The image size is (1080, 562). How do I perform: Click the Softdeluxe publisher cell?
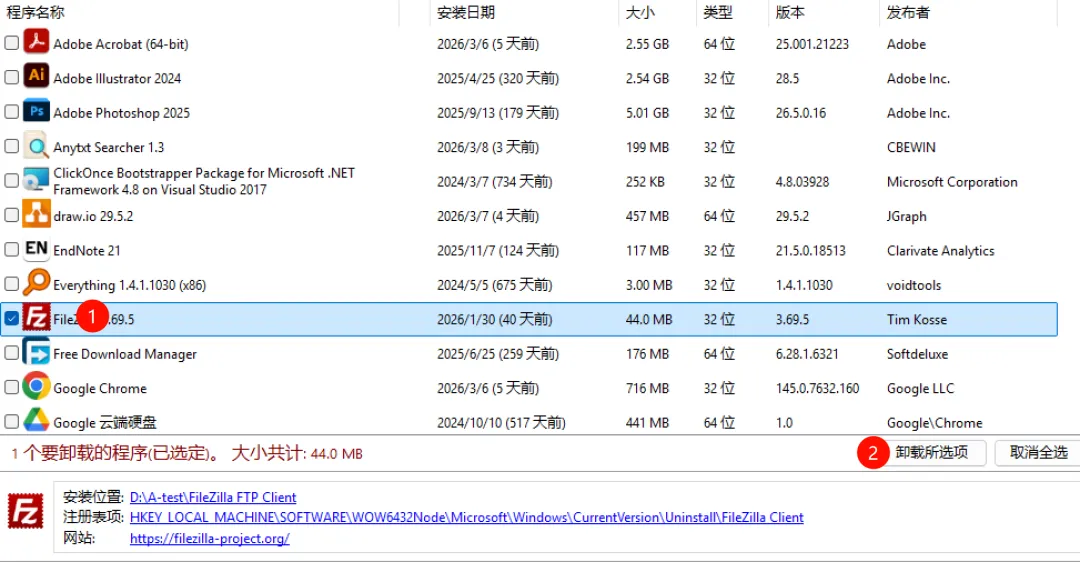click(x=917, y=354)
